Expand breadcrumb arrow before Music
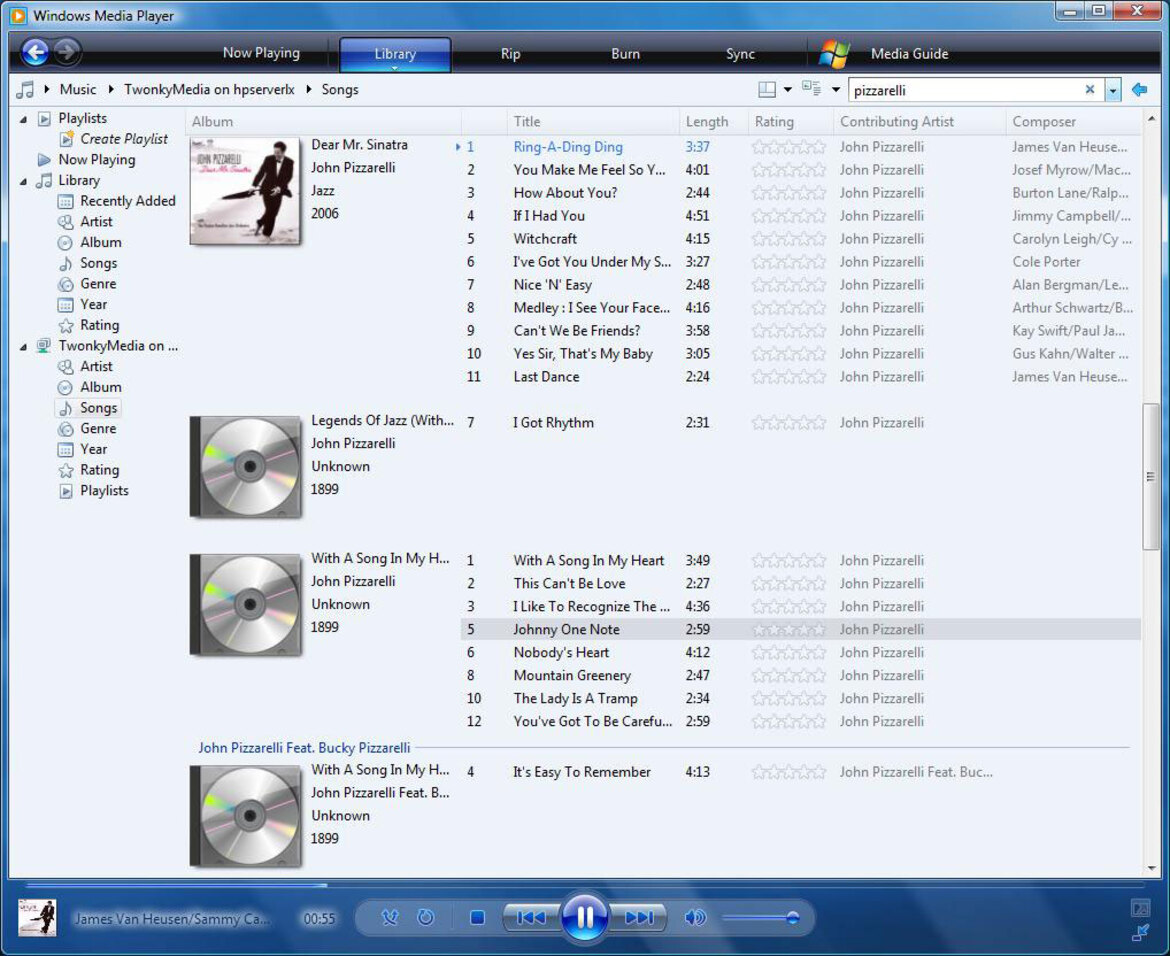Viewport: 1170px width, 956px height. click(47, 90)
